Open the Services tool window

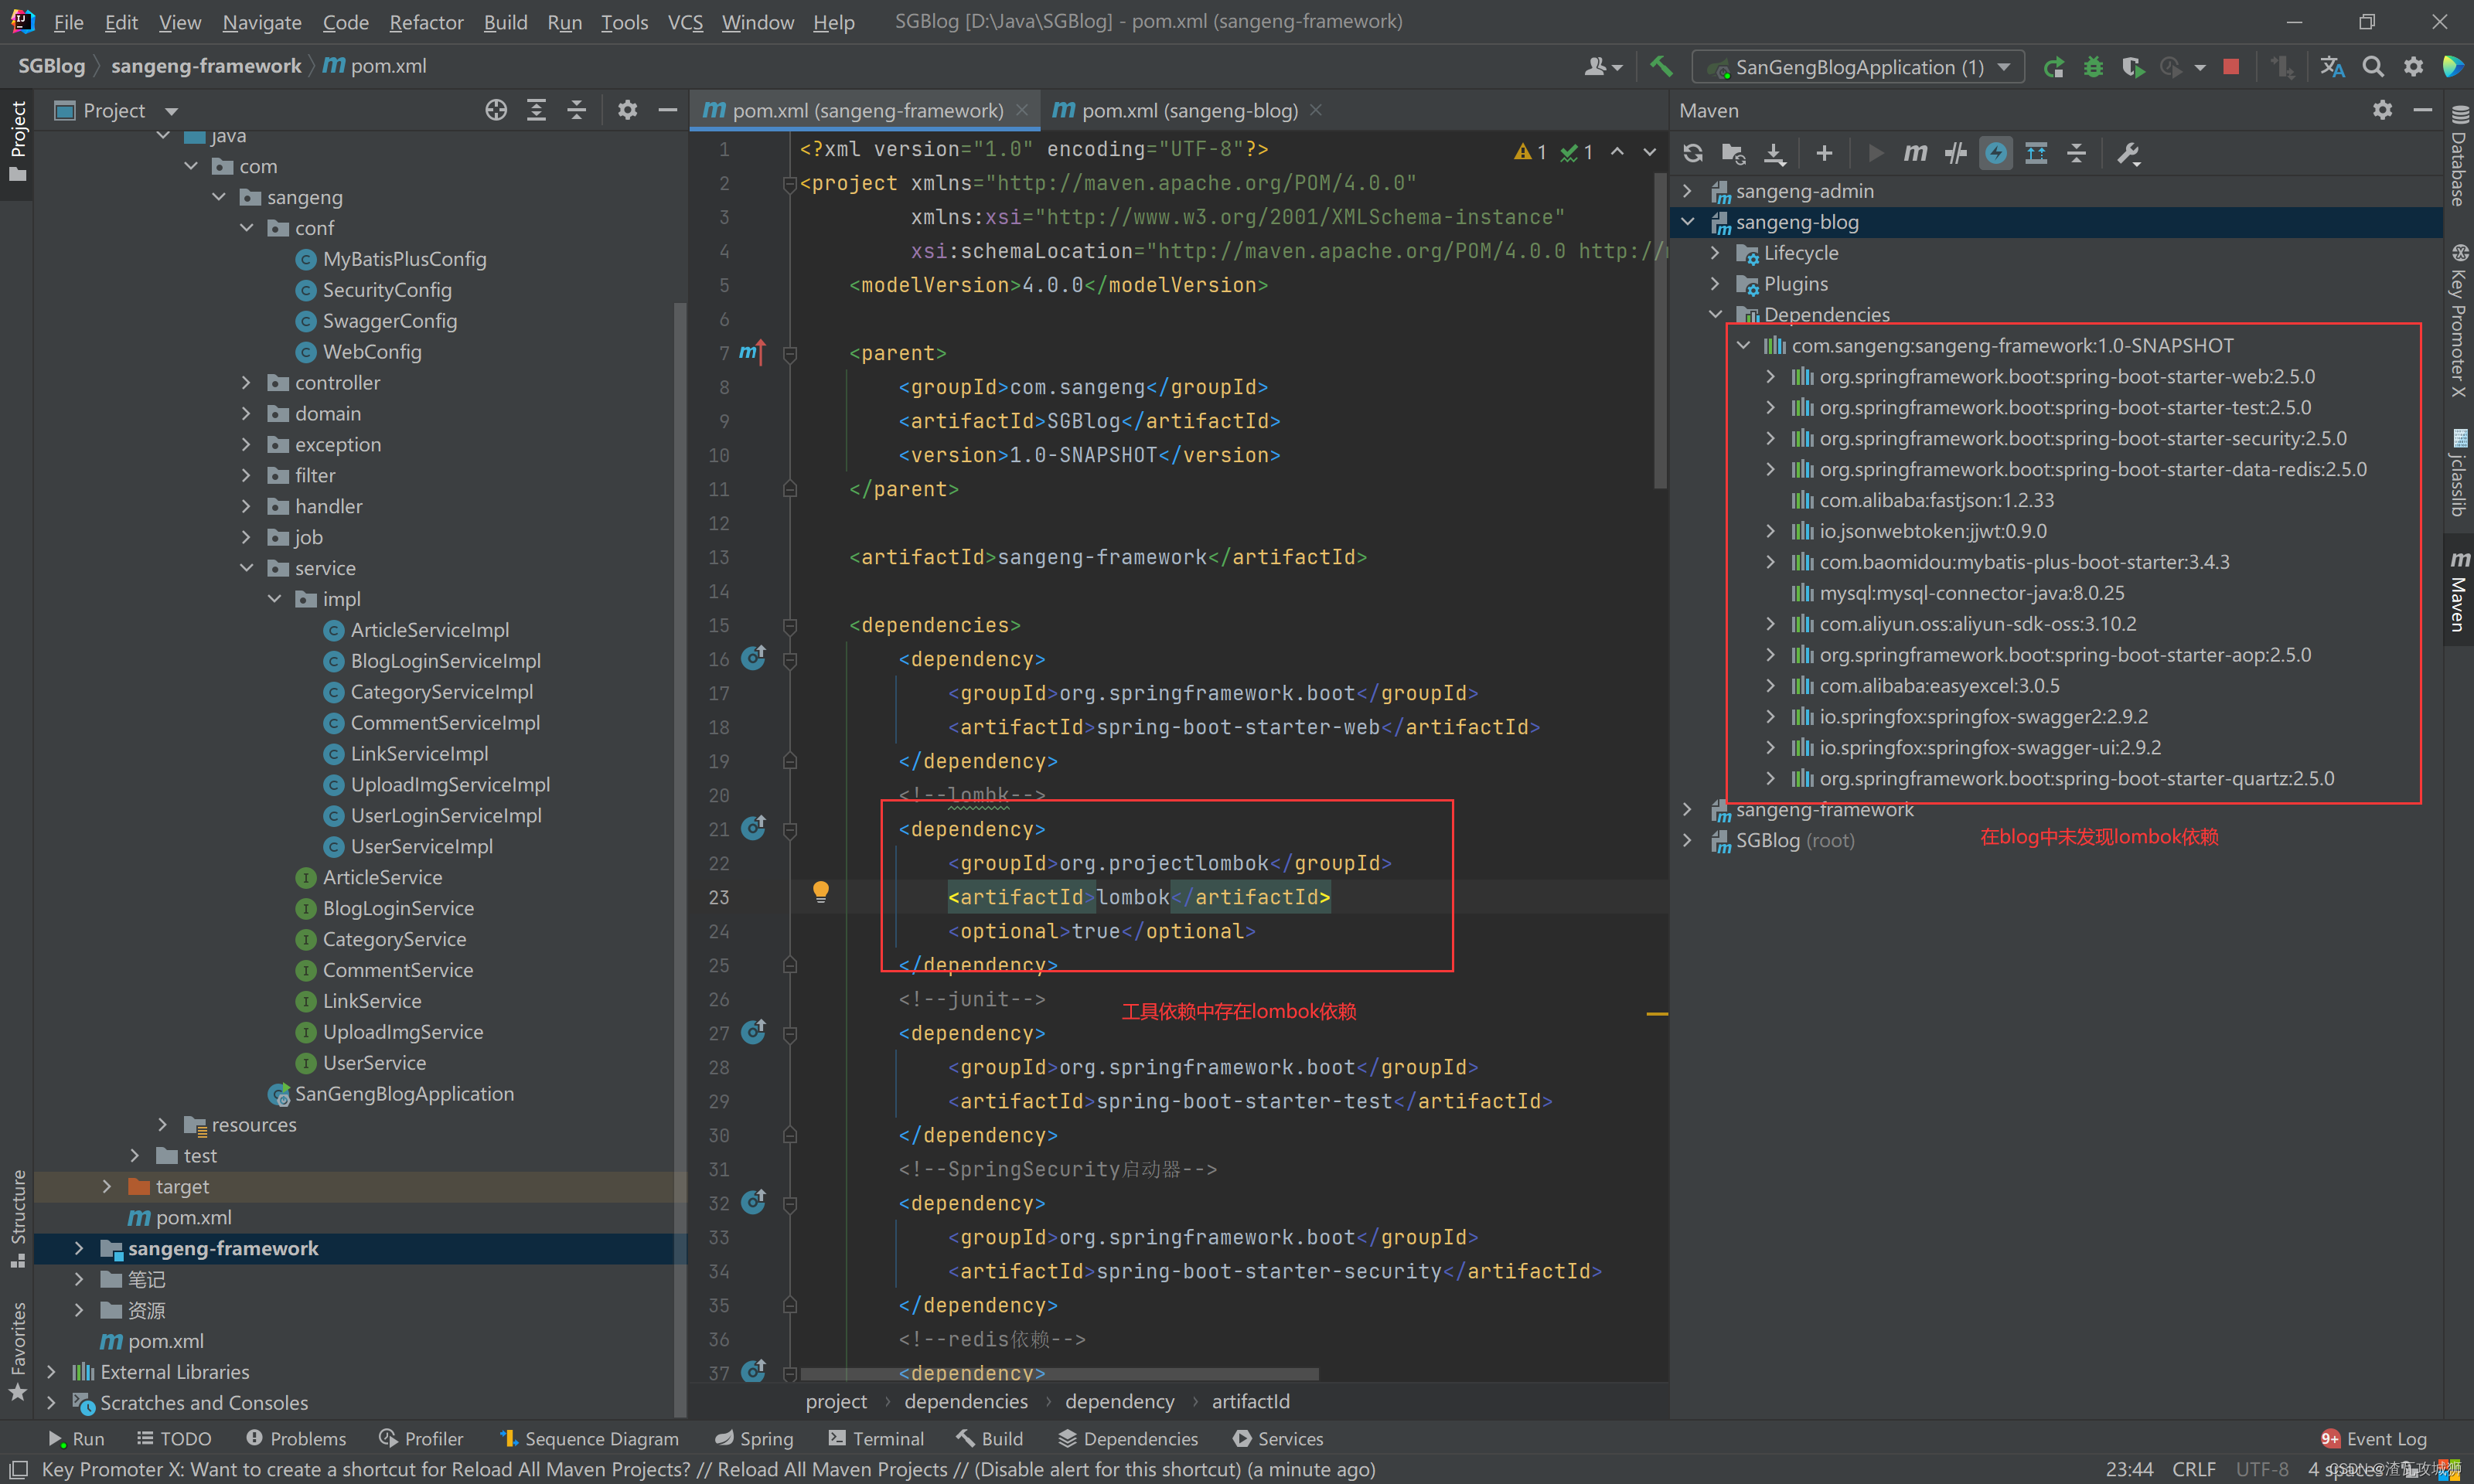tap(1278, 1438)
